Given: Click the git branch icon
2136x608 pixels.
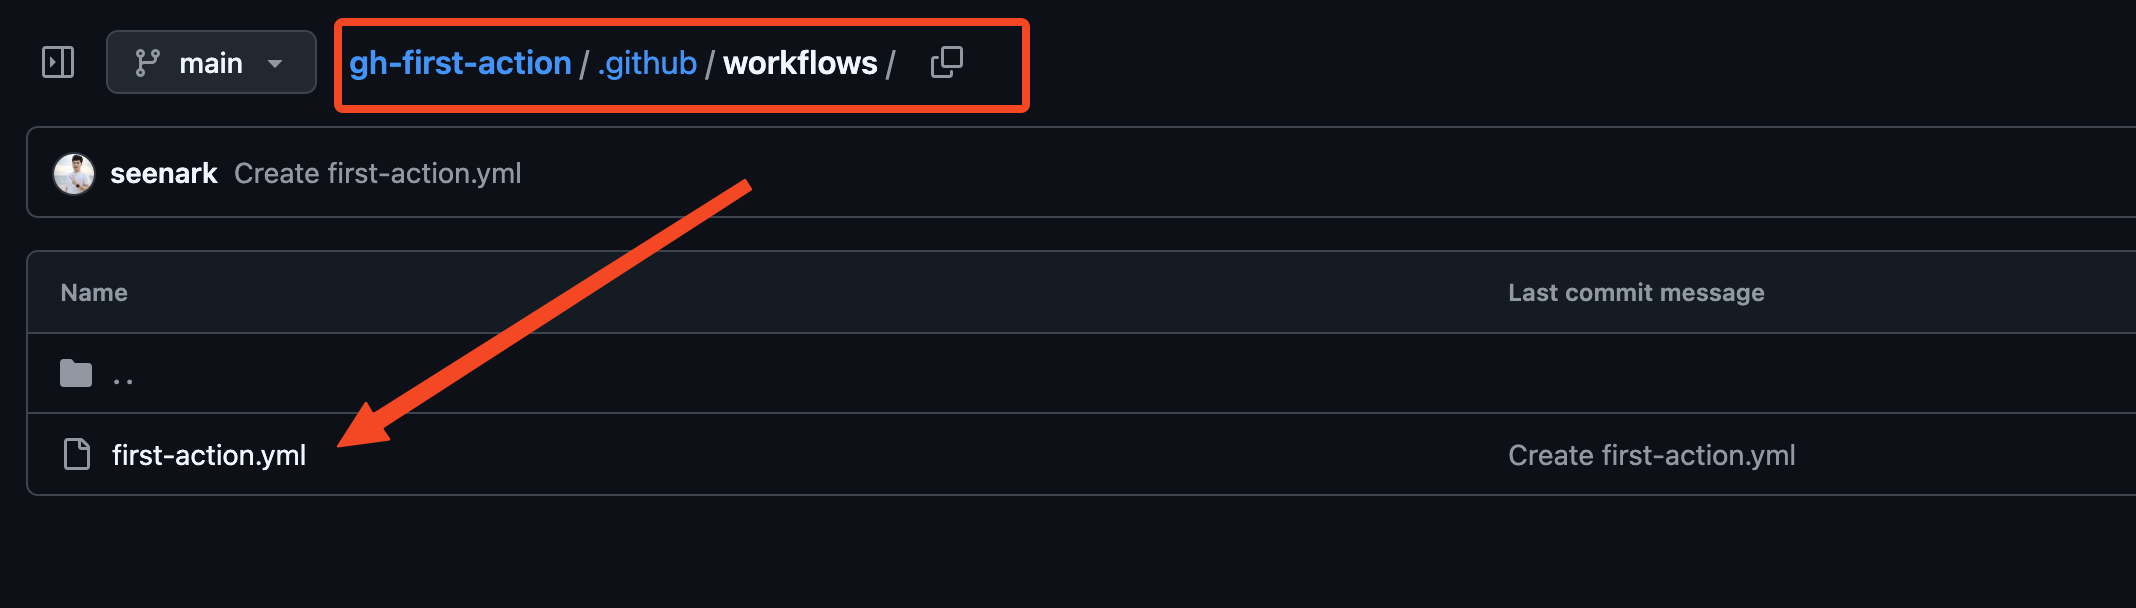Looking at the screenshot, I should click(x=147, y=63).
